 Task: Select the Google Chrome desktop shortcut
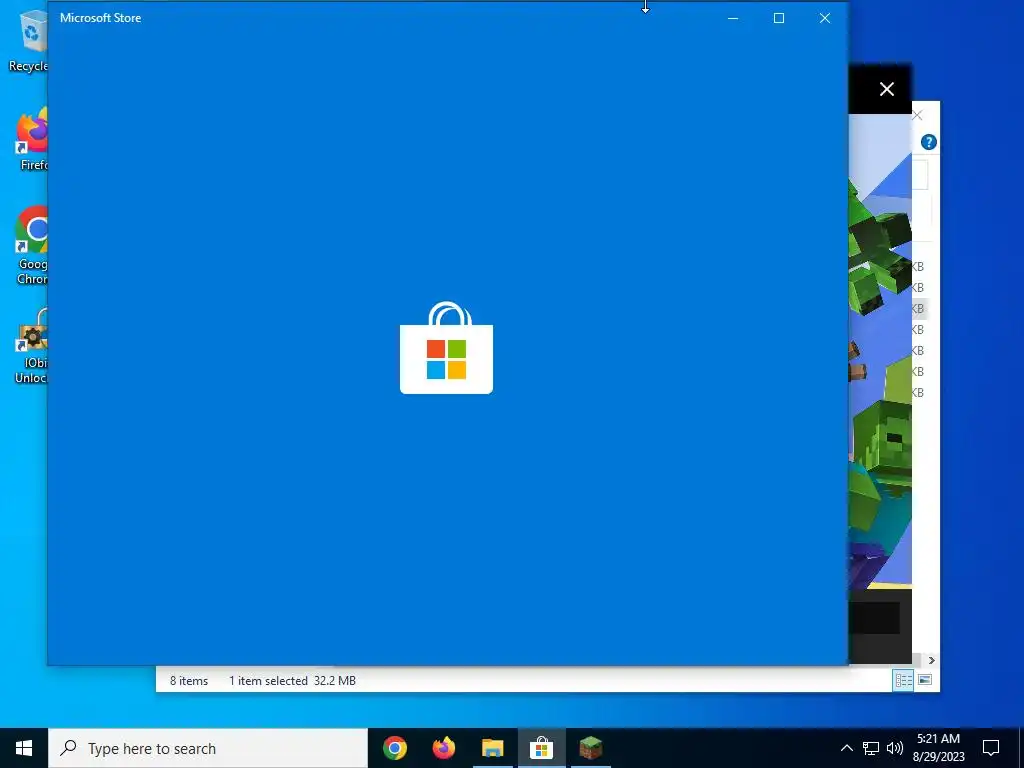(x=31, y=246)
